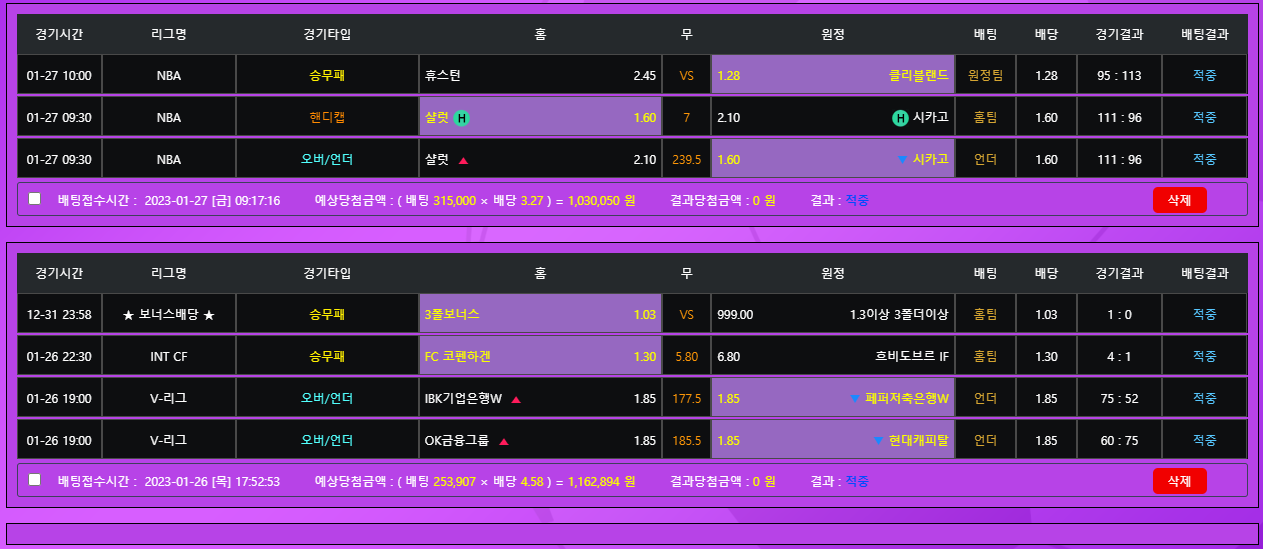1263x549 pixels.
Task: Click the blue down arrow beside 시카고
Action: click(902, 160)
